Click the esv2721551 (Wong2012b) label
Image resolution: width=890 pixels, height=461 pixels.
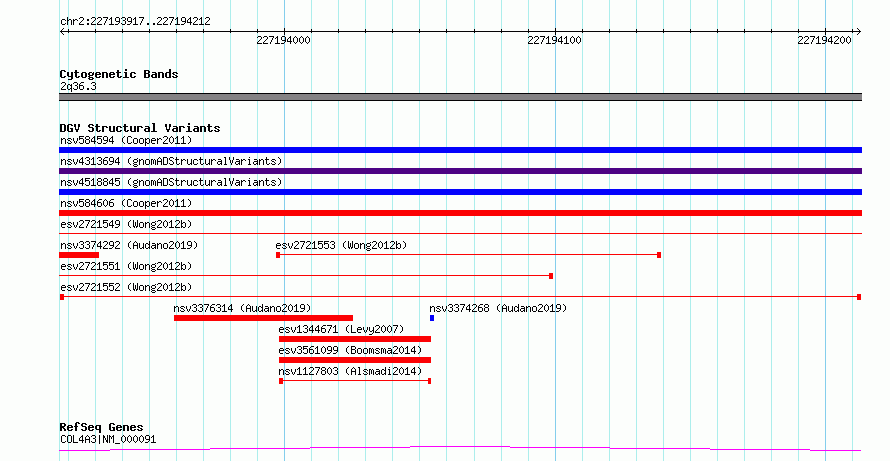click(126, 266)
